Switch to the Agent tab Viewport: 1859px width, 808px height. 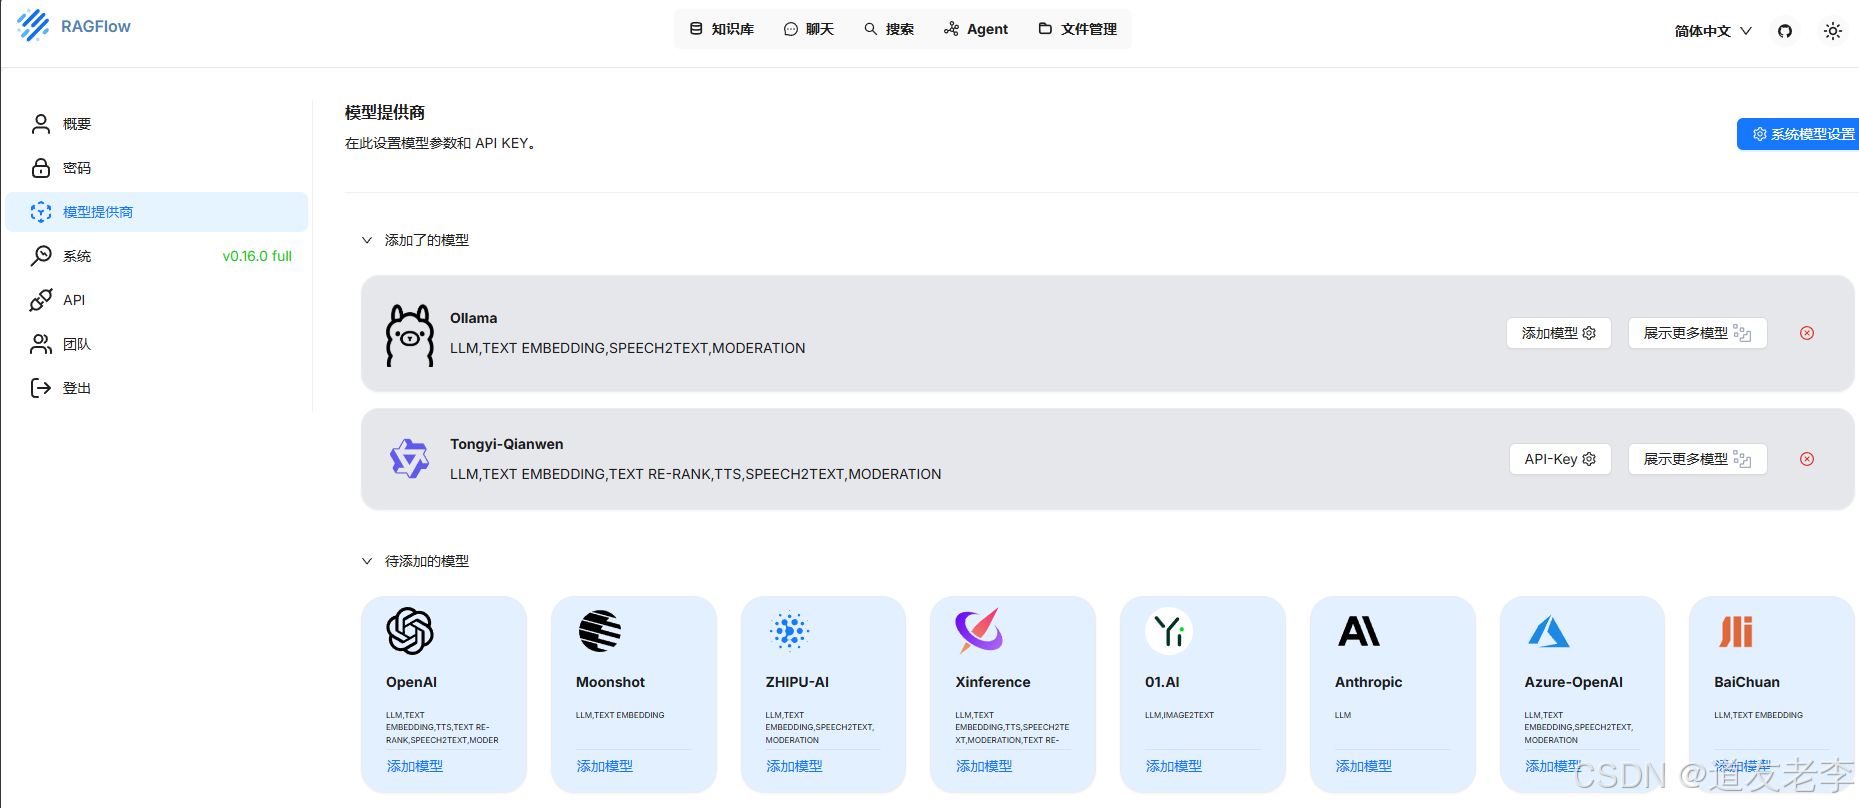976,29
